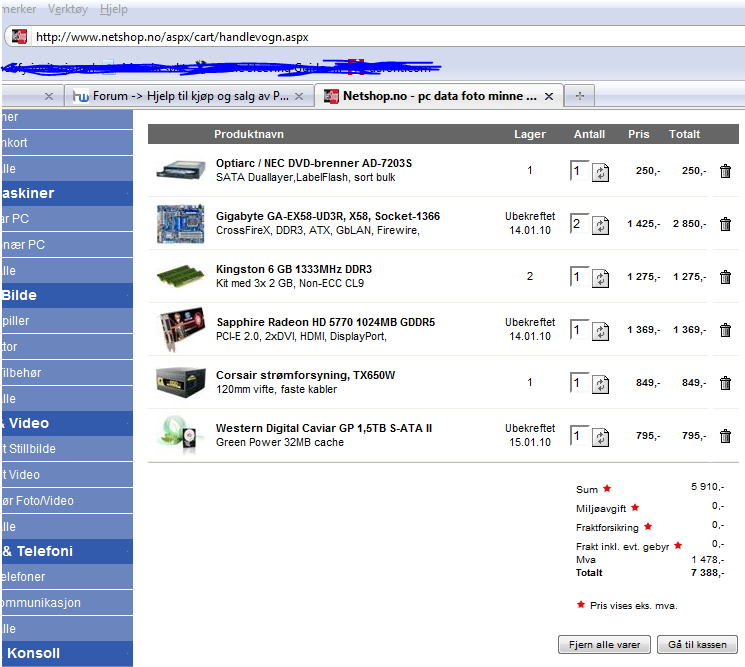Edit quantity field for Sapphire Radeon
745x667 pixels.
580,329
